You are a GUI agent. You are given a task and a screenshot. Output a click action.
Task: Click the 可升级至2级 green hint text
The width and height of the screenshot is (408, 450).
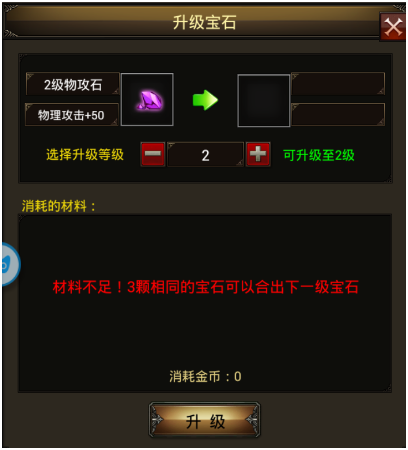[318, 155]
